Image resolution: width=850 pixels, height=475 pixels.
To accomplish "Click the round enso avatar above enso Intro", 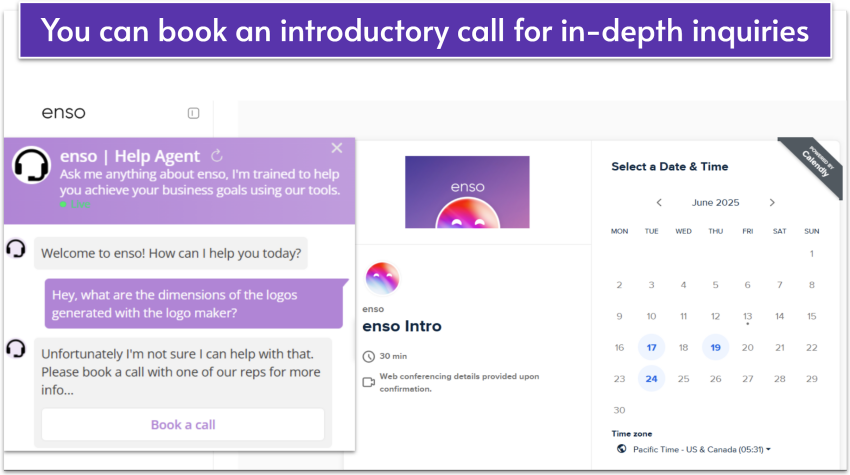I will click(382, 278).
